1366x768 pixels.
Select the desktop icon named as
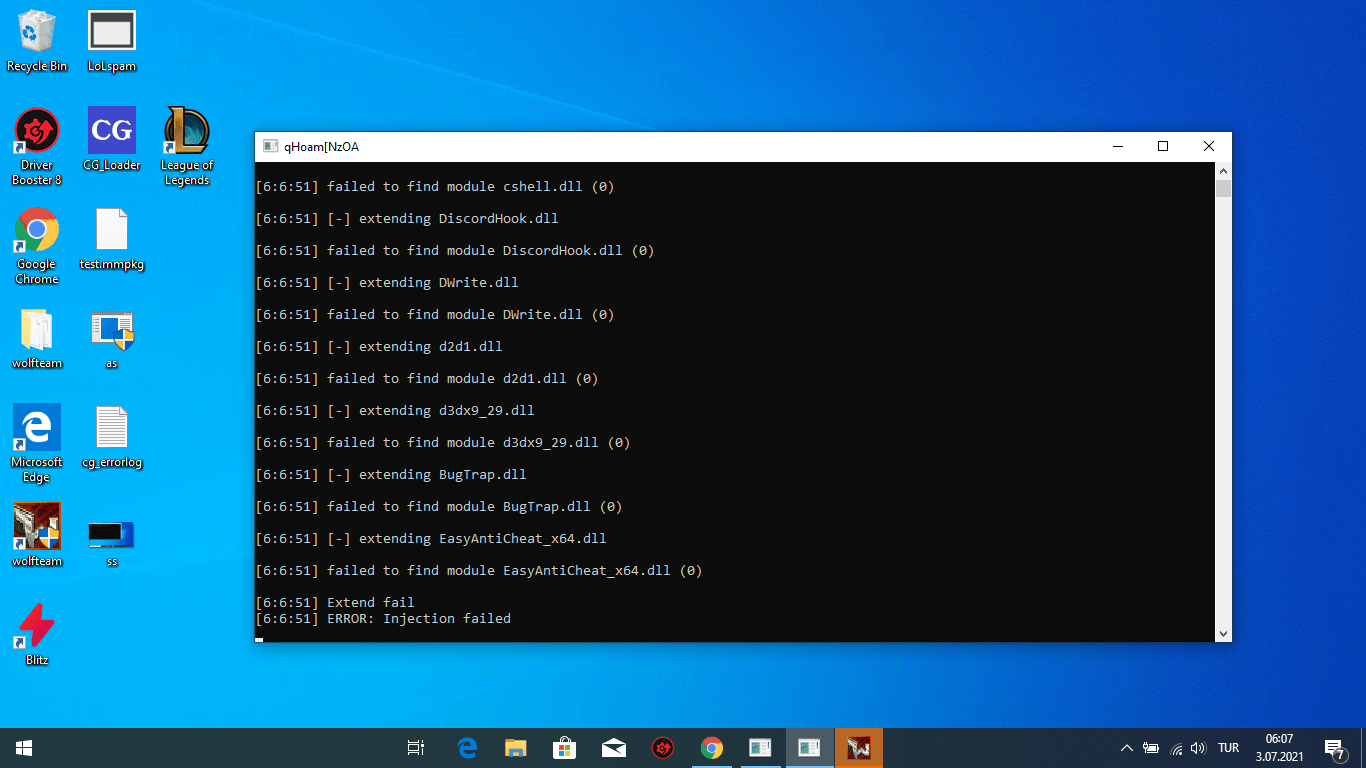tap(112, 338)
